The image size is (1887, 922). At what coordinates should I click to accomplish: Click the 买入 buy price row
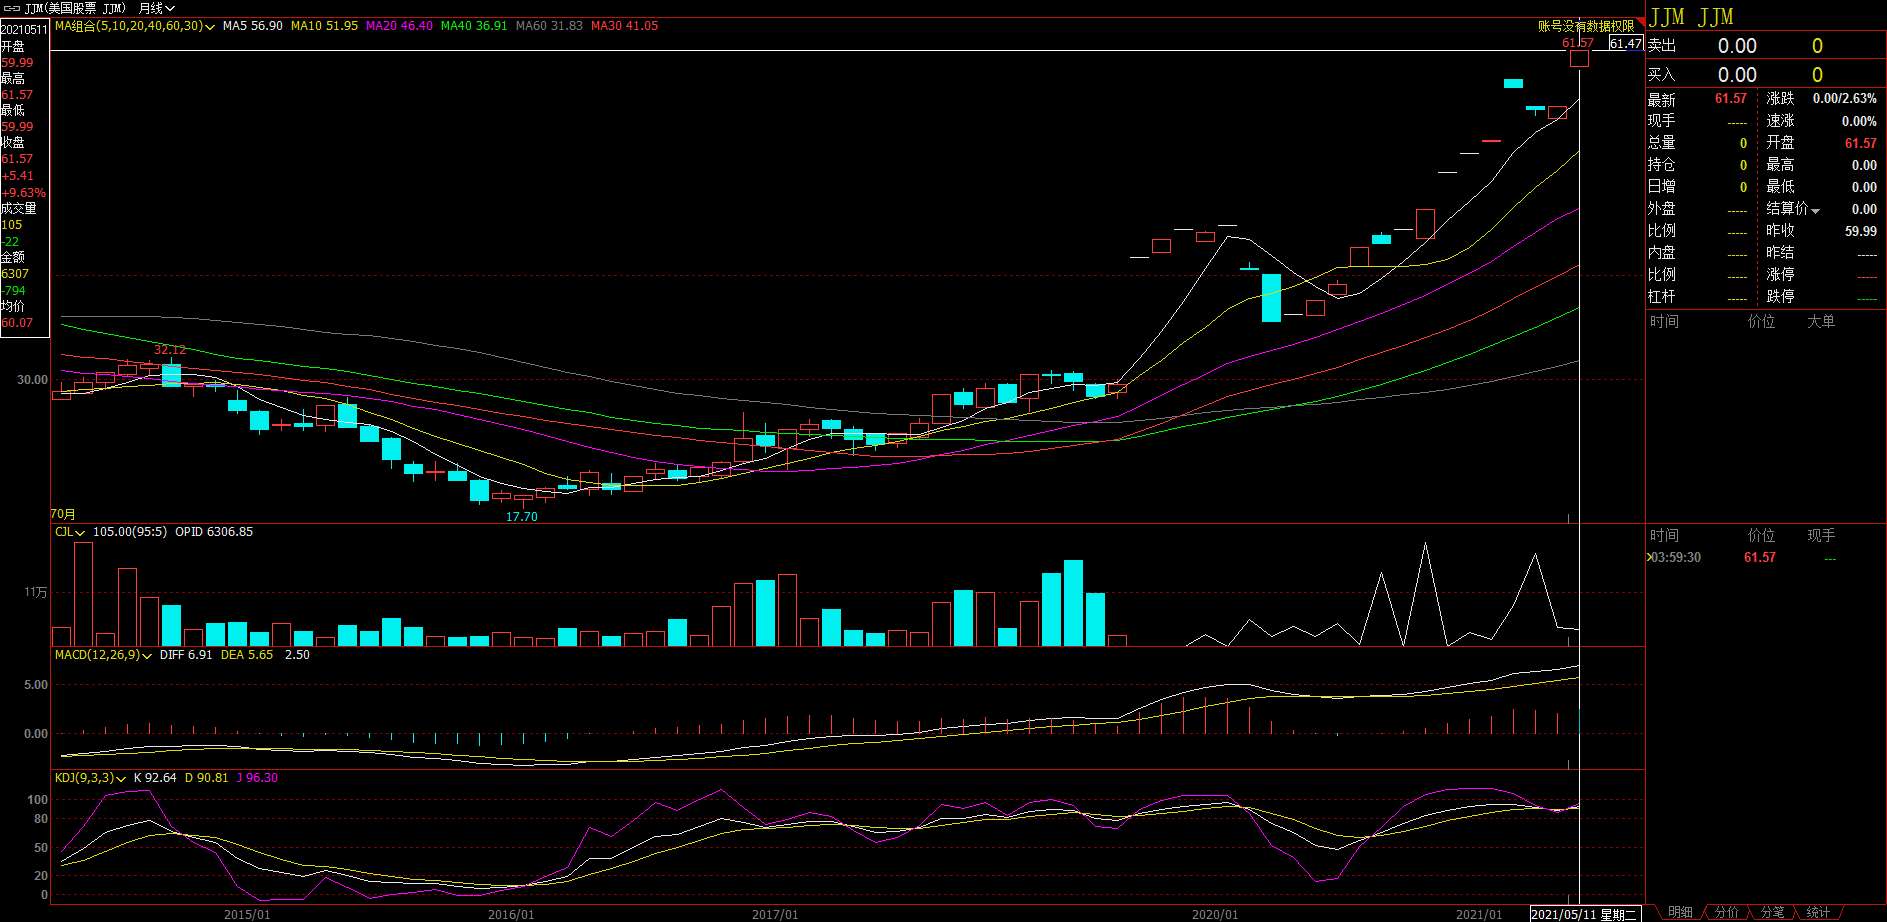1765,75
